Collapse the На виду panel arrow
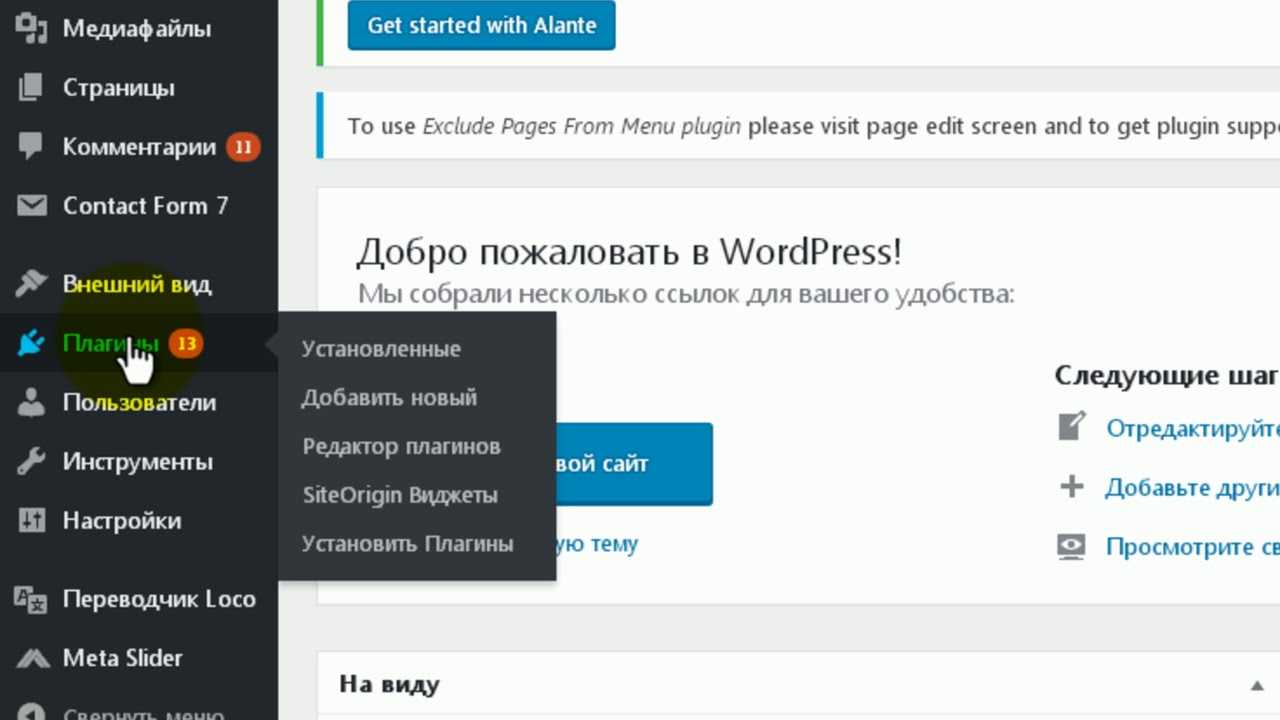 [1256, 686]
